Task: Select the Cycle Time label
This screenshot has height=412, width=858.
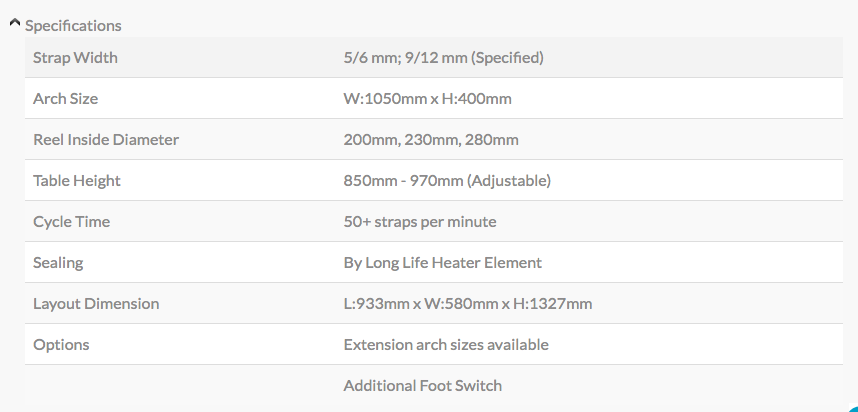Action: coord(72,222)
